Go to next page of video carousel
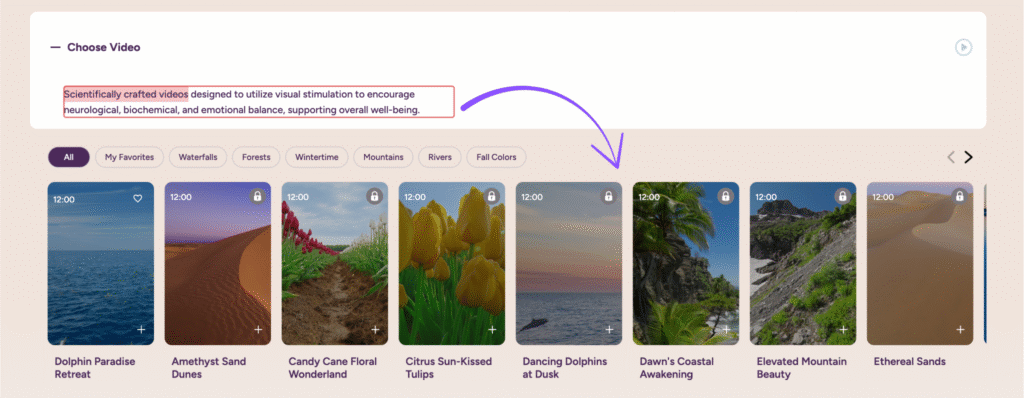1024x398 pixels. 968,157
